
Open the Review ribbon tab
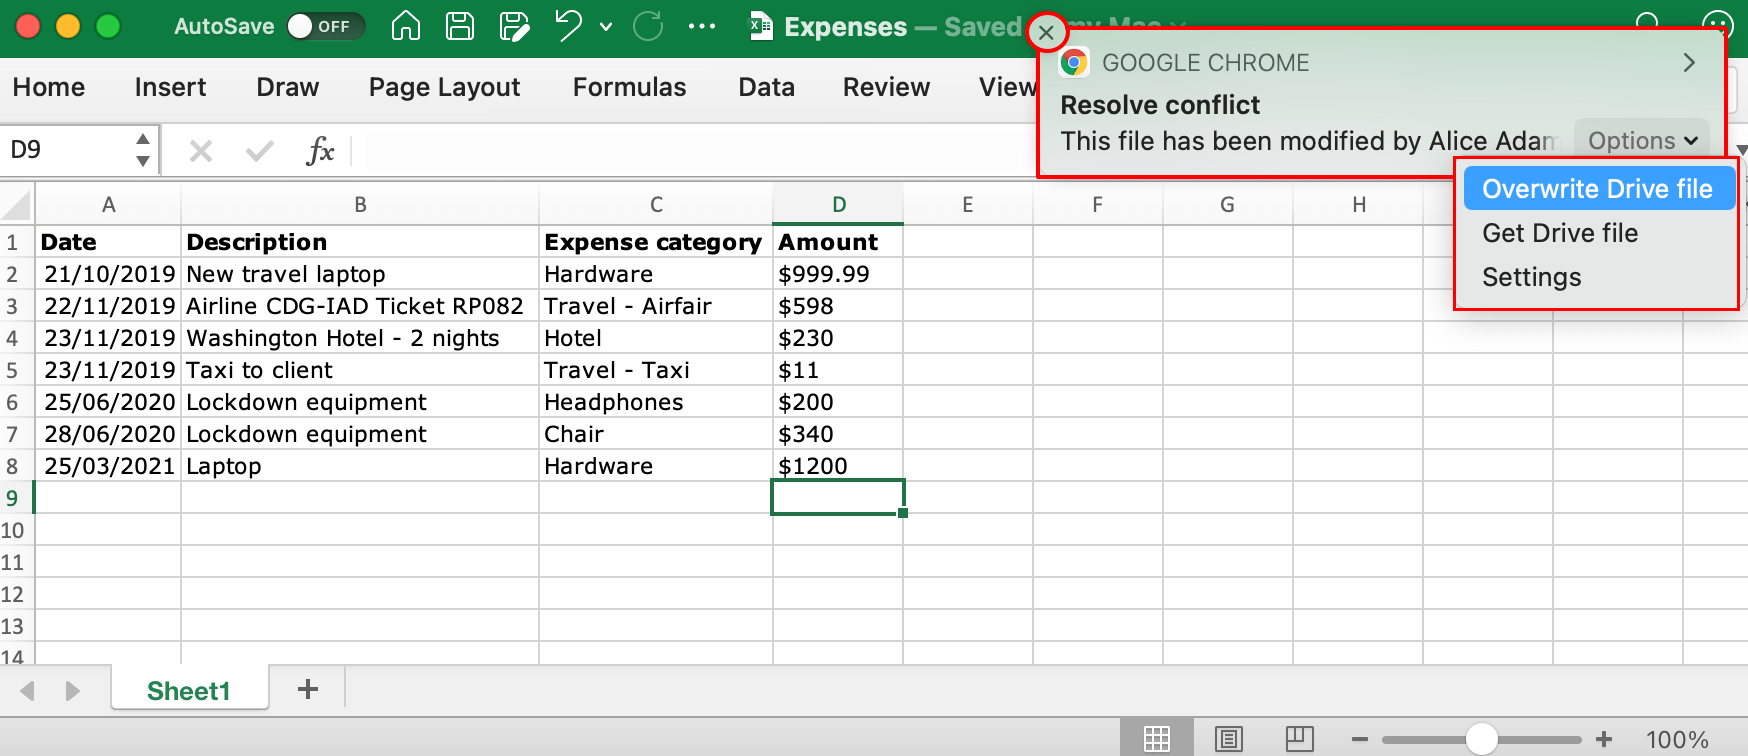pyautogui.click(x=887, y=87)
